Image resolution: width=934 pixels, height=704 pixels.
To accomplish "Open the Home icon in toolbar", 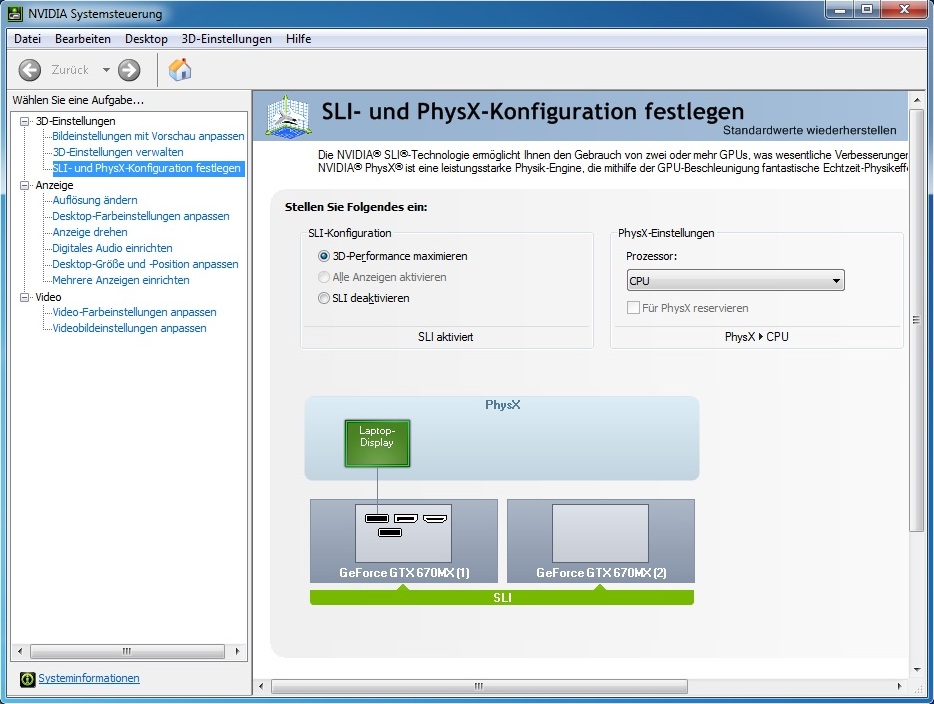I will [x=180, y=70].
